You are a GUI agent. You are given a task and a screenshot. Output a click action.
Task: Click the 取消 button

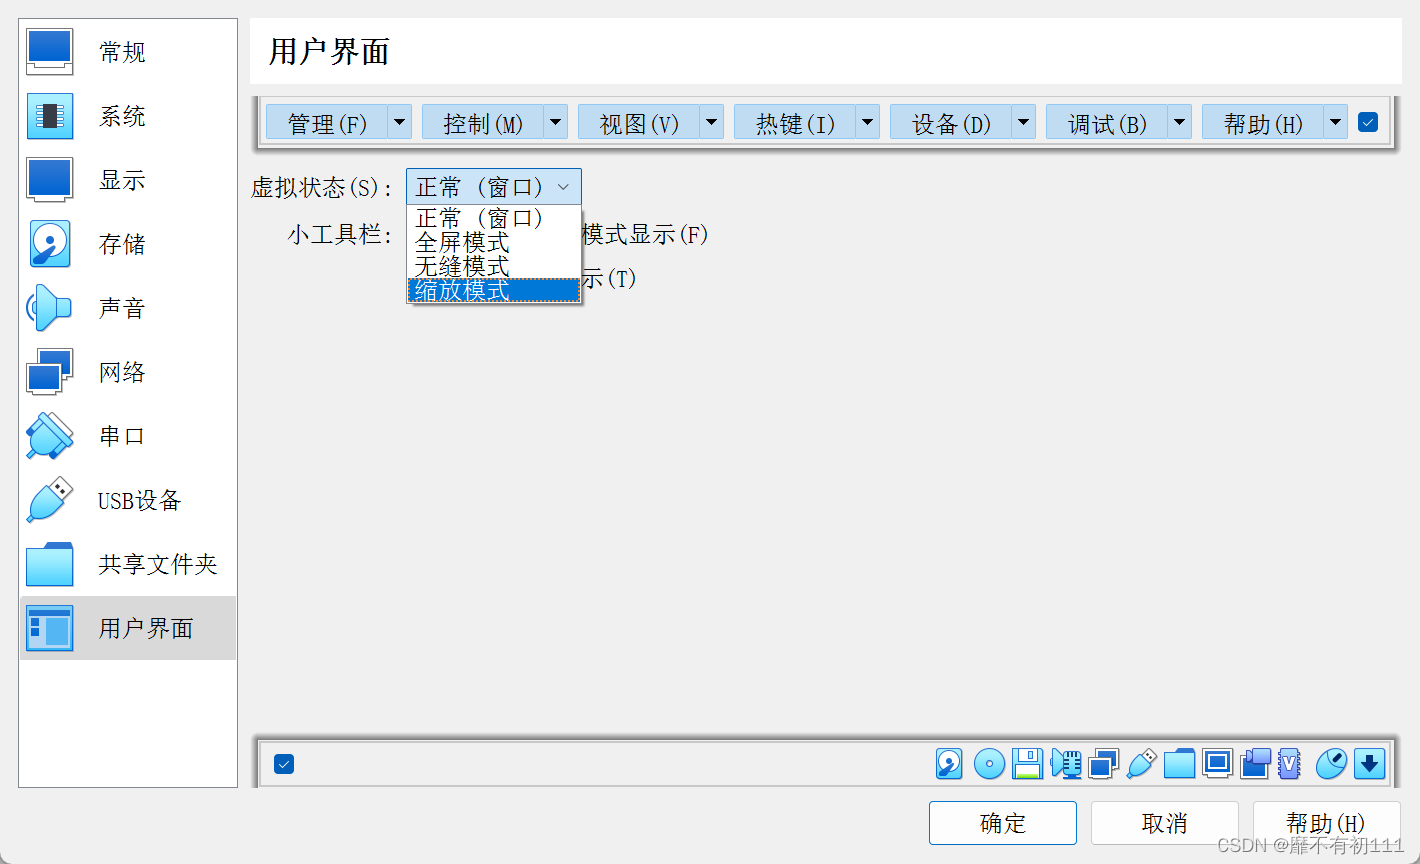click(1165, 823)
